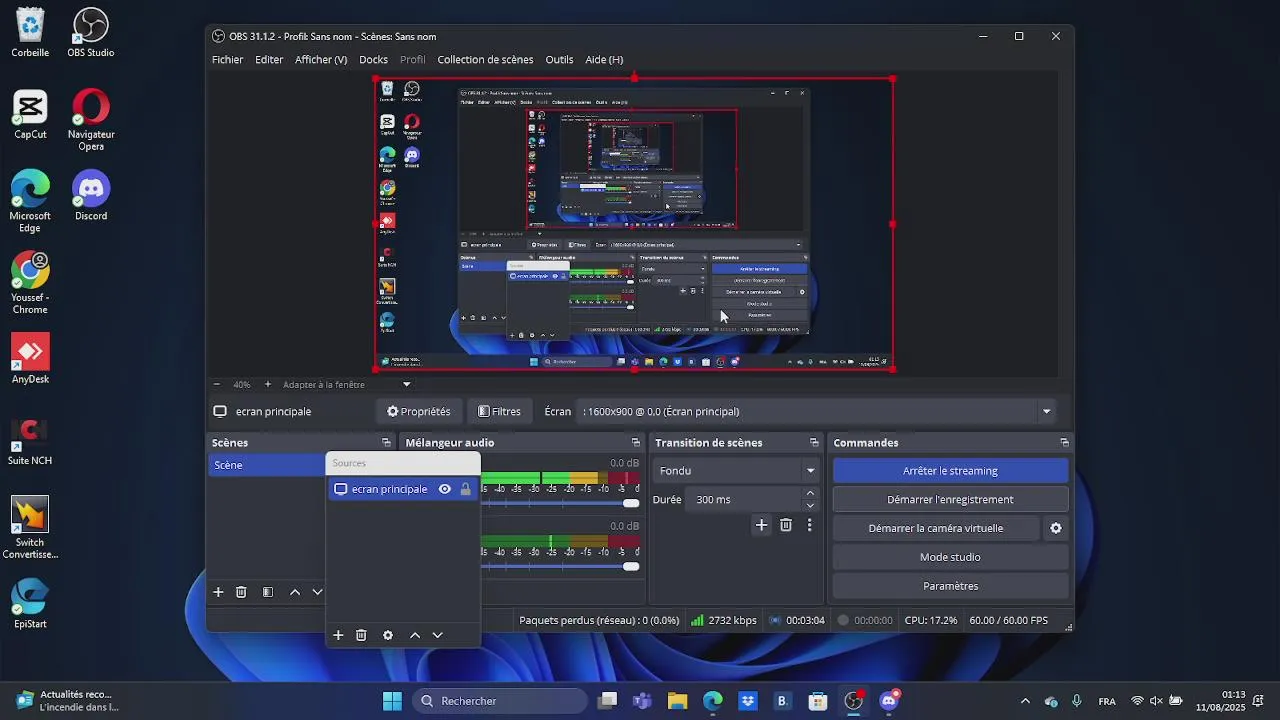Open the Afficher (V) menu
The height and width of the screenshot is (720, 1280).
point(321,60)
